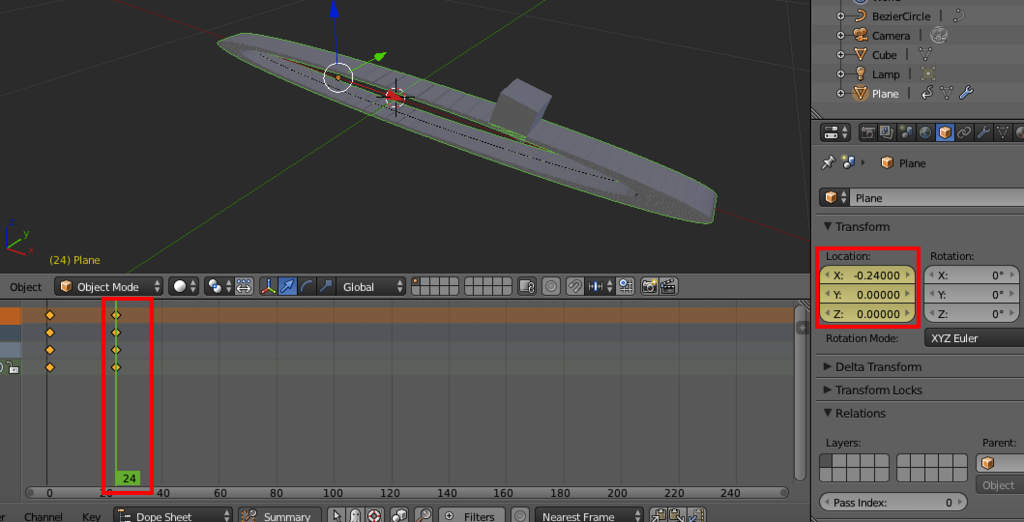The height and width of the screenshot is (522, 1024).
Task: Click the second layer button grid
Action: [488, 287]
